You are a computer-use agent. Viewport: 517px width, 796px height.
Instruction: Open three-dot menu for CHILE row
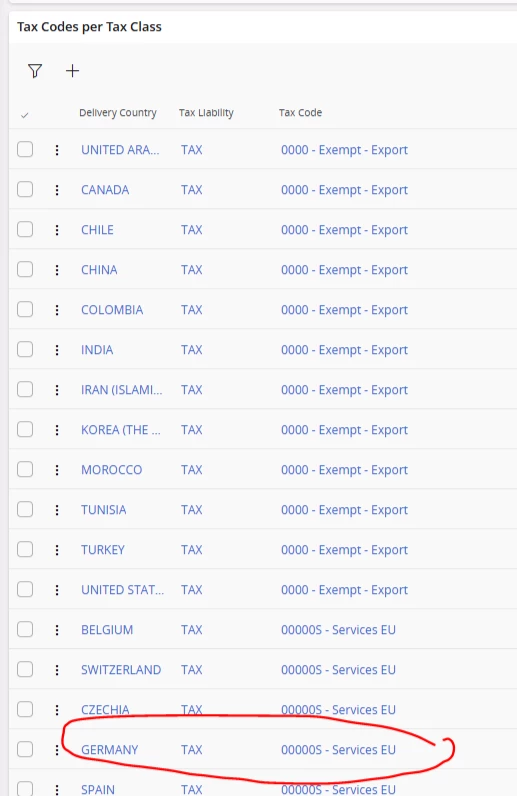(x=57, y=230)
